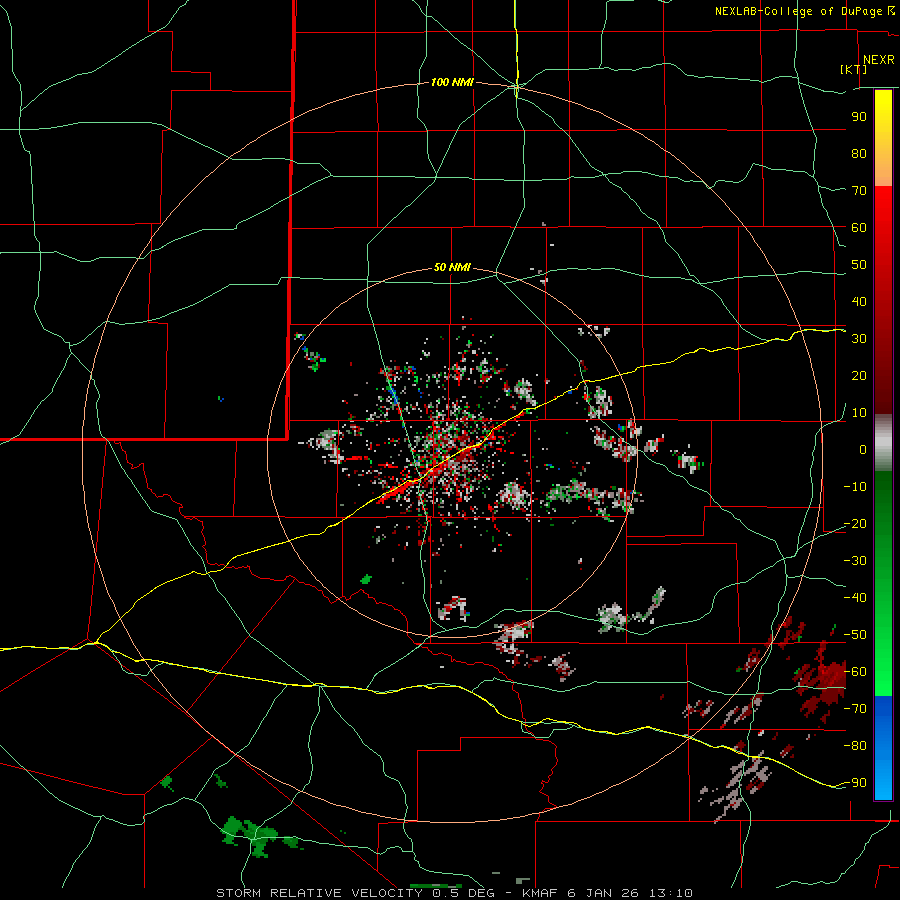Click the -30 scale value
Viewport: 900px width, 900px height.
coord(855,561)
